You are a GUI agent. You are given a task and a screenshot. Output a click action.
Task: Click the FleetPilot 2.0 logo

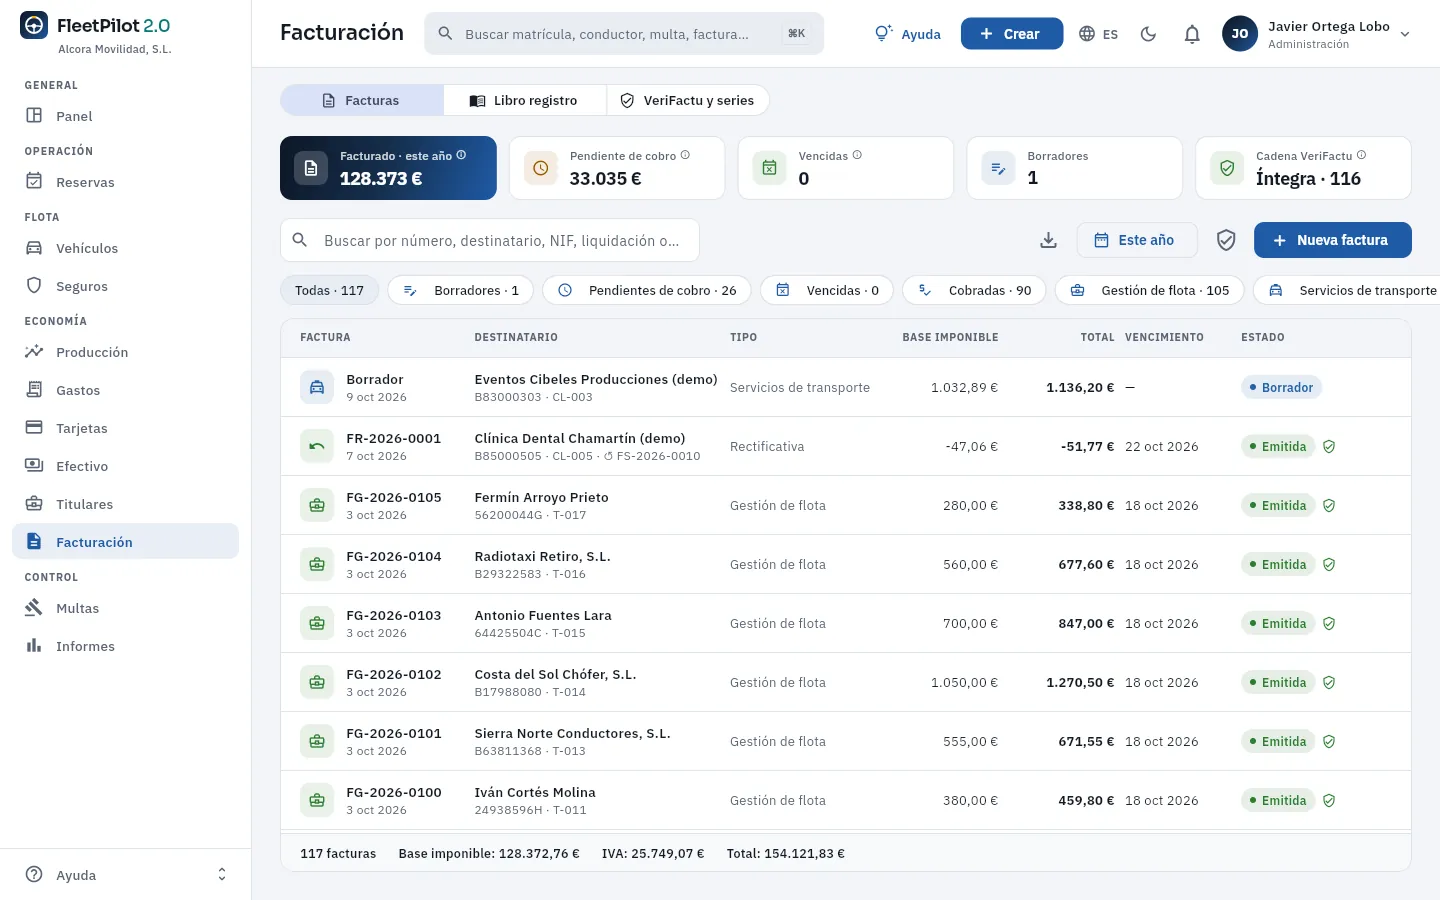(95, 26)
